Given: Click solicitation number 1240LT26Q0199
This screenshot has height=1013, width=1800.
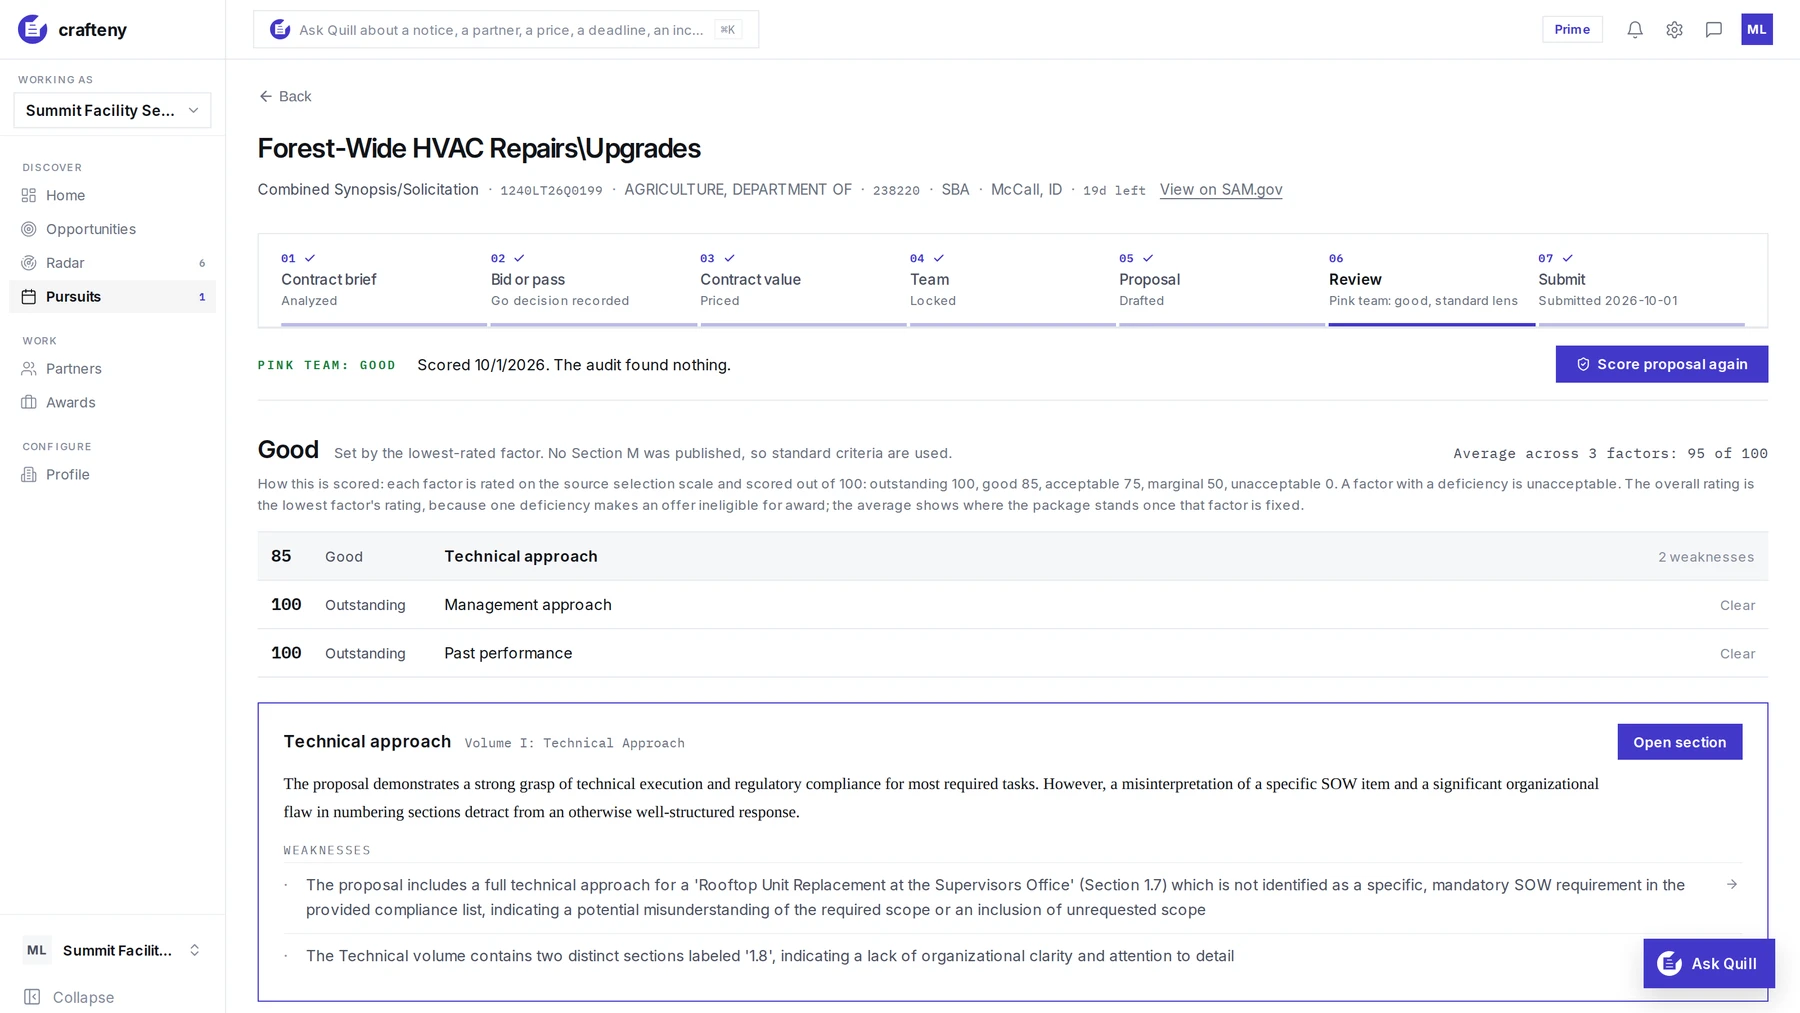Looking at the screenshot, I should pyautogui.click(x=551, y=191).
